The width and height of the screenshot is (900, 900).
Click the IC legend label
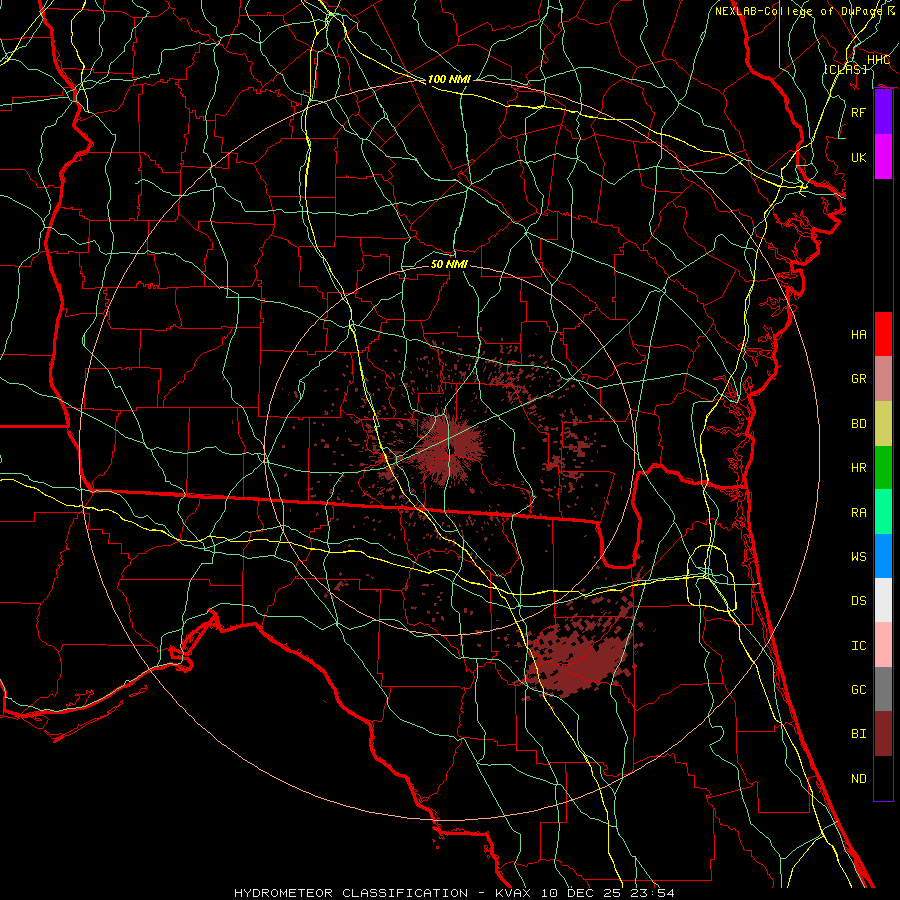(858, 646)
